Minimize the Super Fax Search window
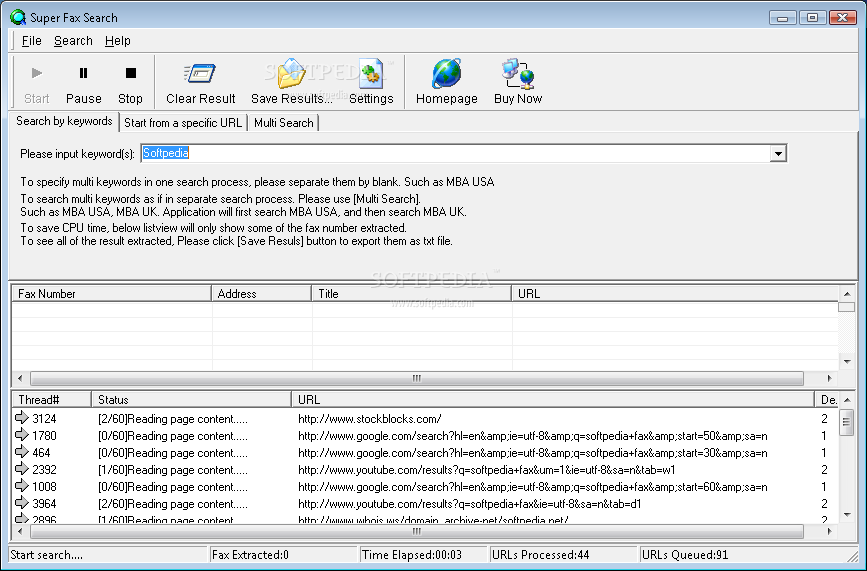The width and height of the screenshot is (867, 571). pos(782,18)
